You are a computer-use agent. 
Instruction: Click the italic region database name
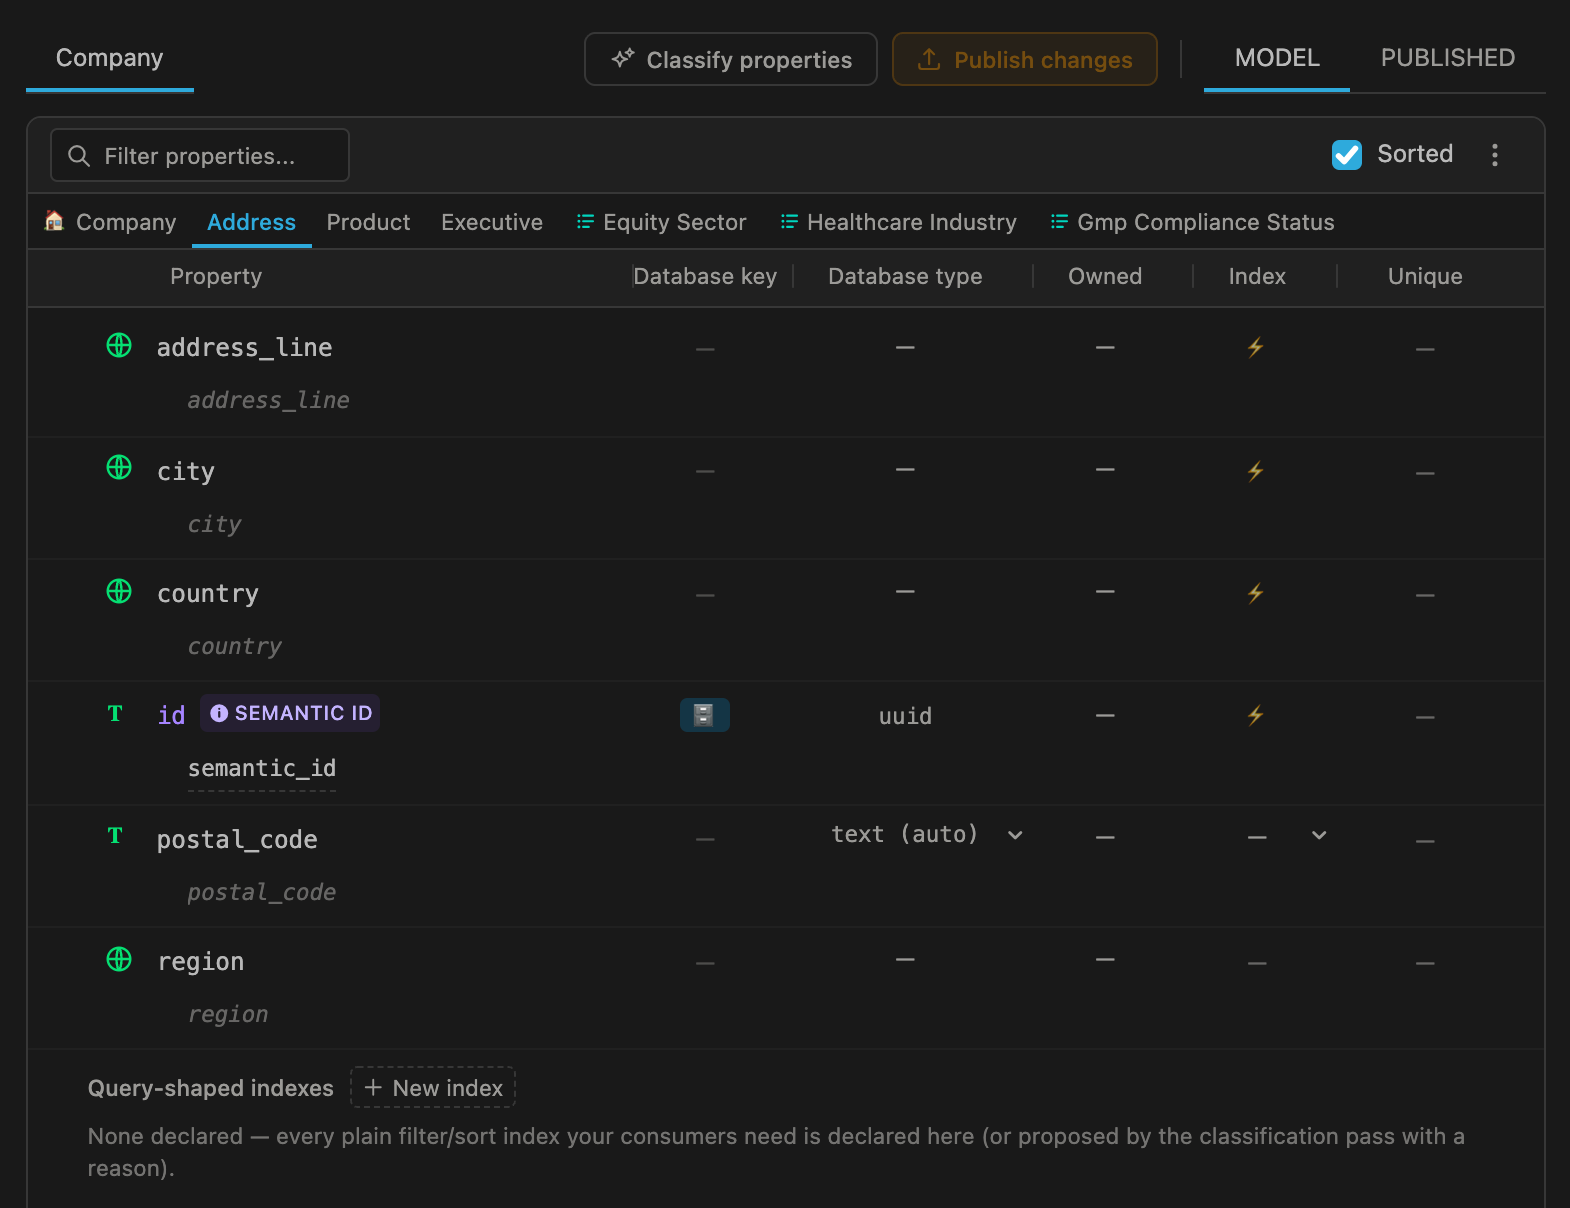(228, 1014)
